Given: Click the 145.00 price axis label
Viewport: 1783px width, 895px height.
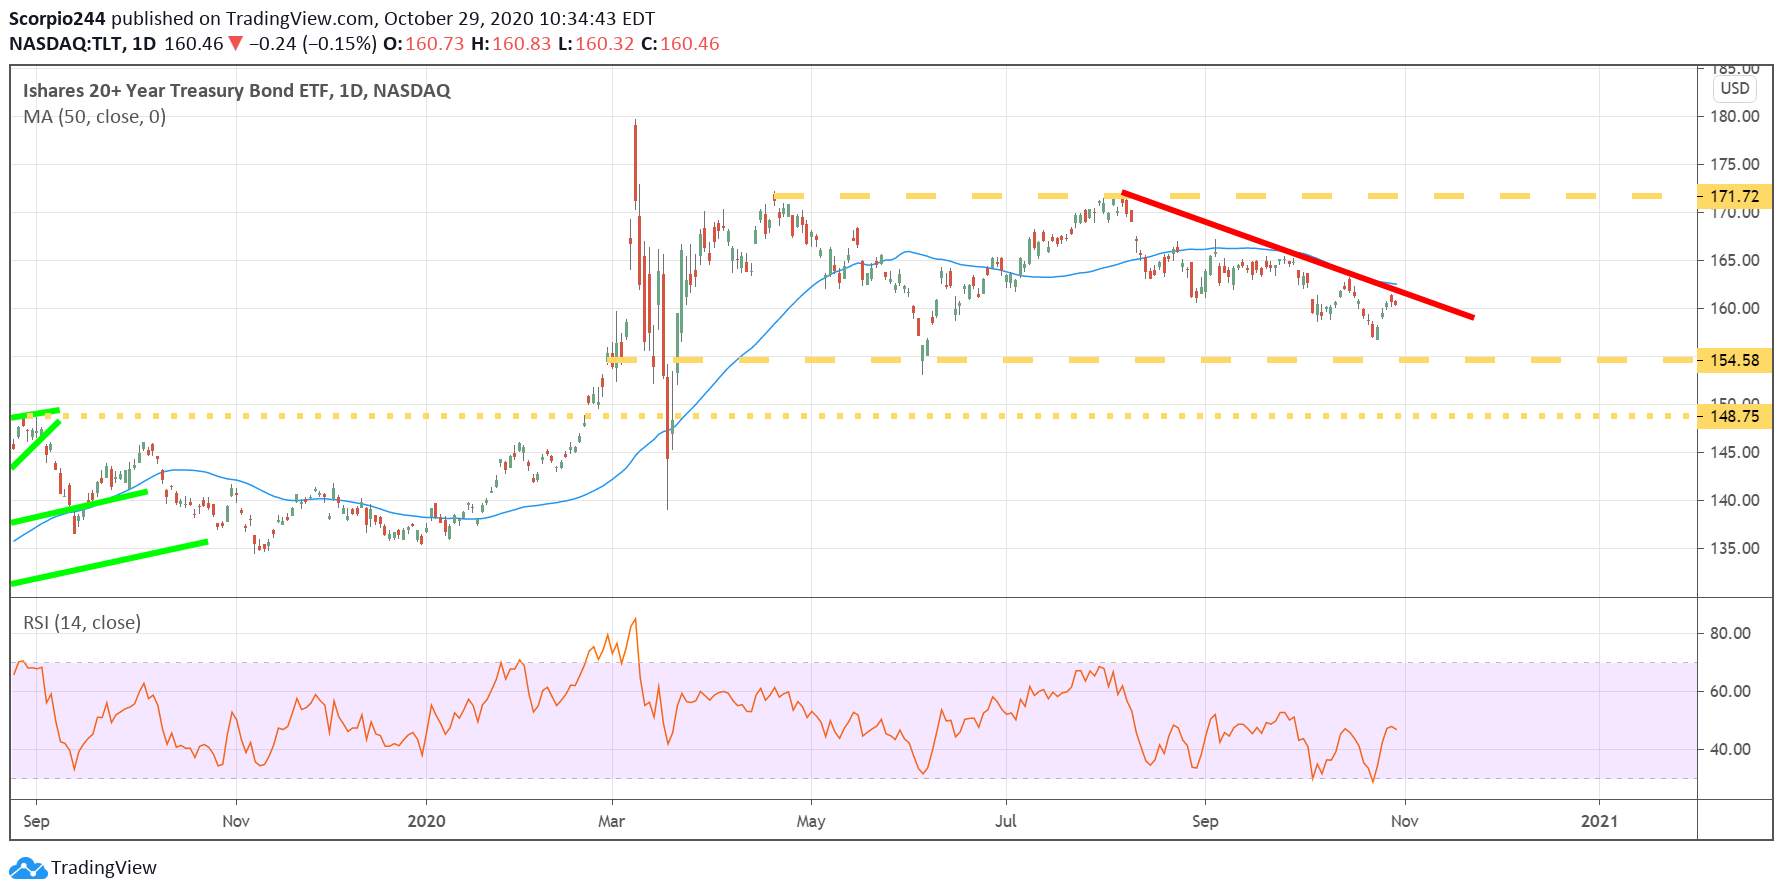Looking at the screenshot, I should [1735, 452].
